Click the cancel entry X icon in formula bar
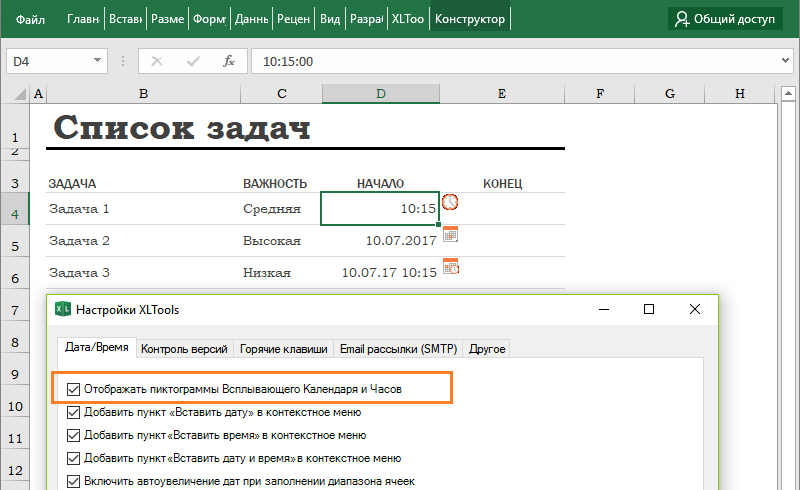Image resolution: width=800 pixels, height=490 pixels. click(157, 61)
